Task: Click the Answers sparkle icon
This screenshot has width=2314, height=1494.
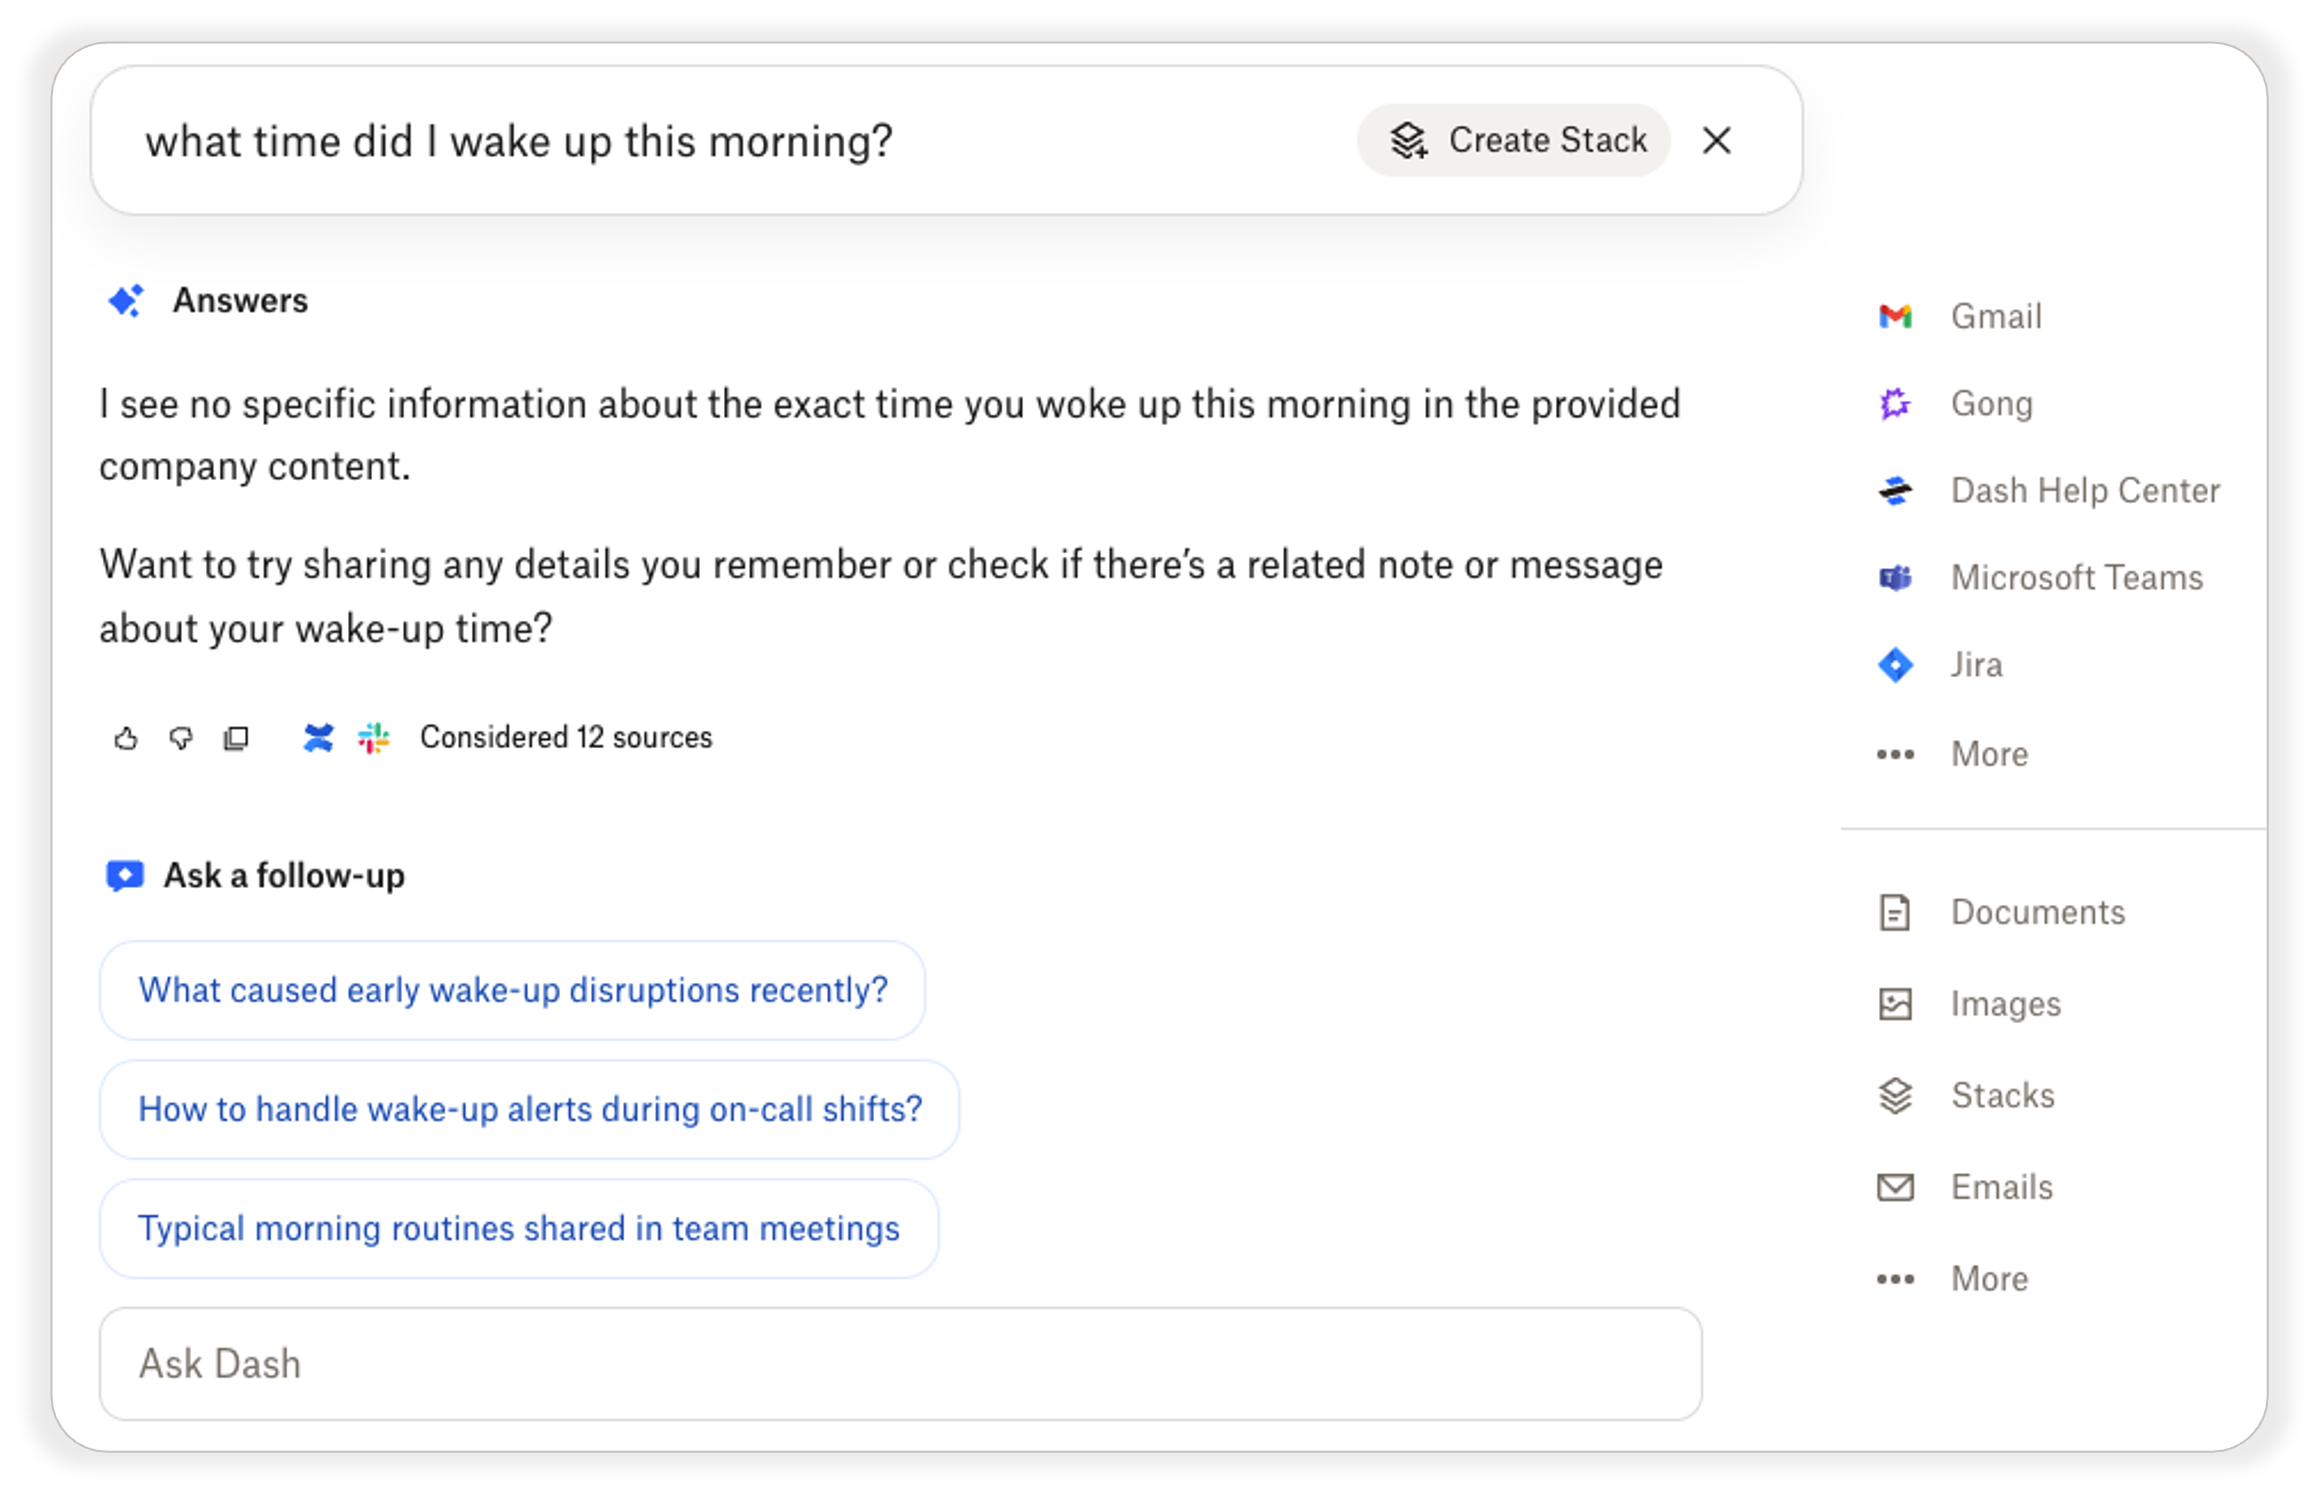Action: click(126, 299)
